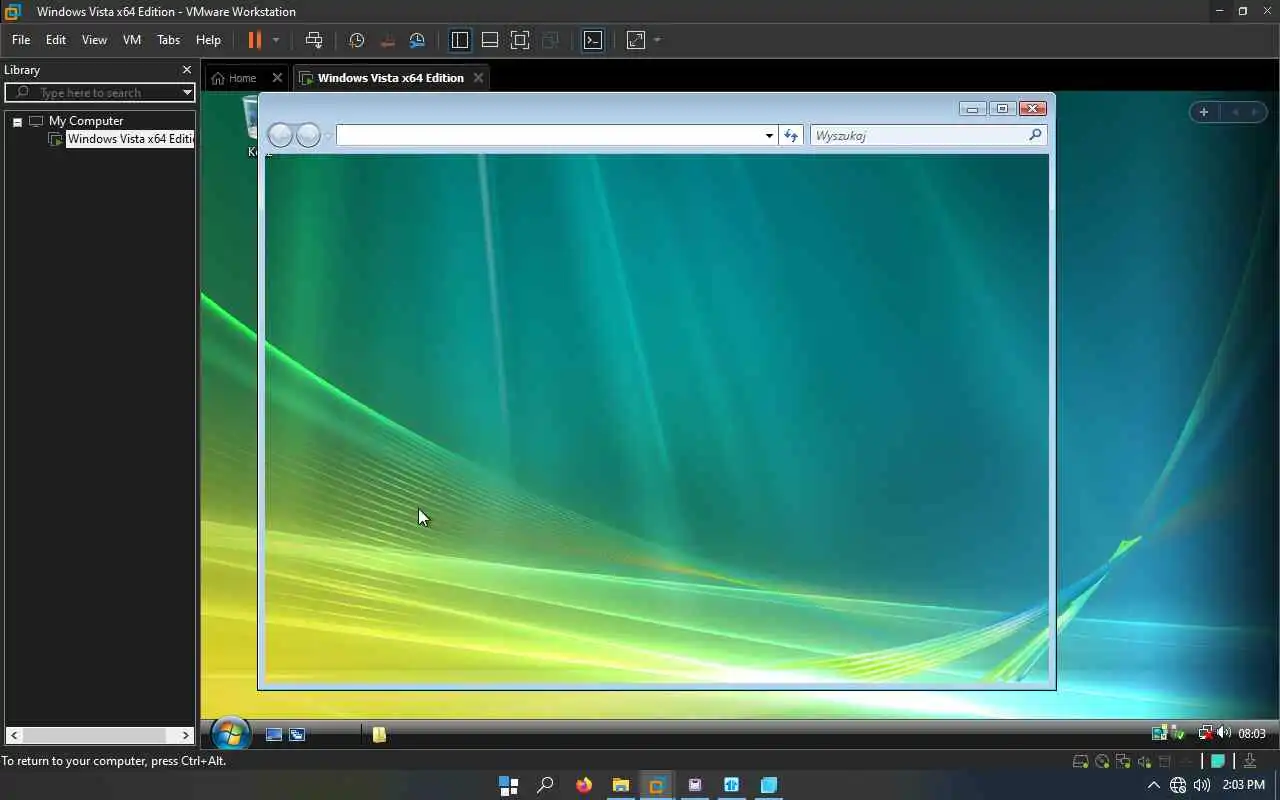
Task: Revert the VM to its previous snapshot
Action: 387,40
